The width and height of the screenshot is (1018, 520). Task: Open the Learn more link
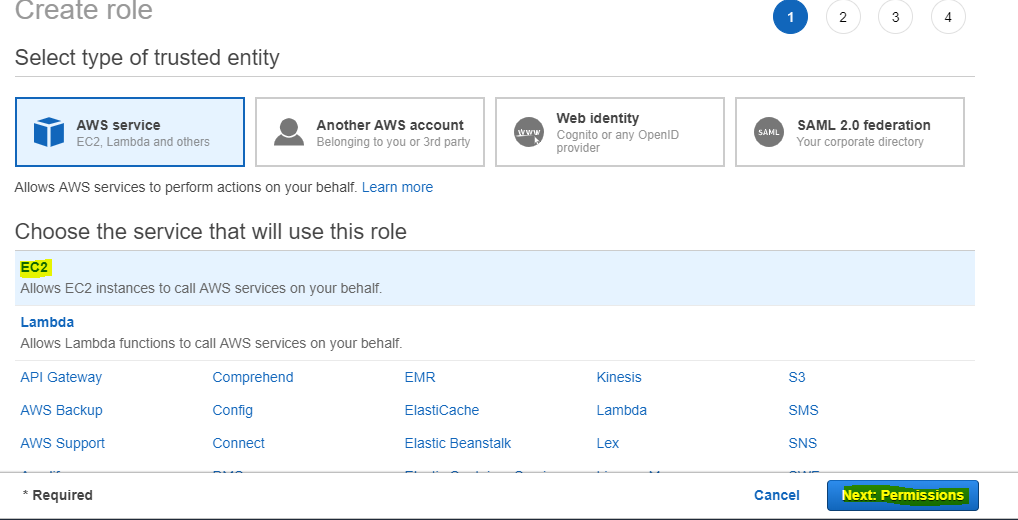(397, 187)
